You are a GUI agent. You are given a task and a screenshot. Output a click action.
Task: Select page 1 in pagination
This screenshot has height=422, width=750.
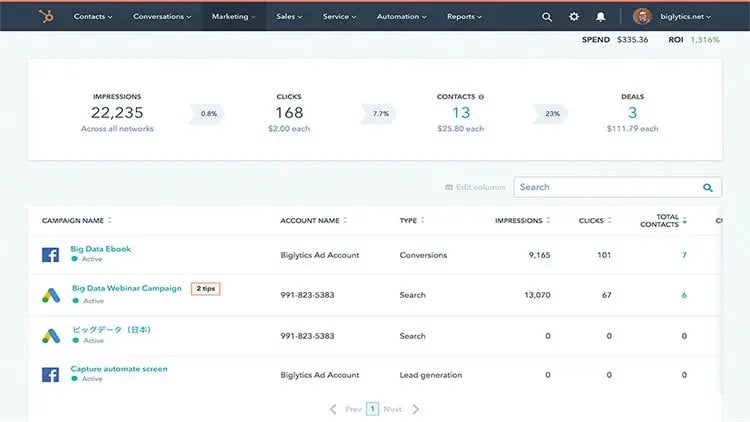[x=373, y=409]
